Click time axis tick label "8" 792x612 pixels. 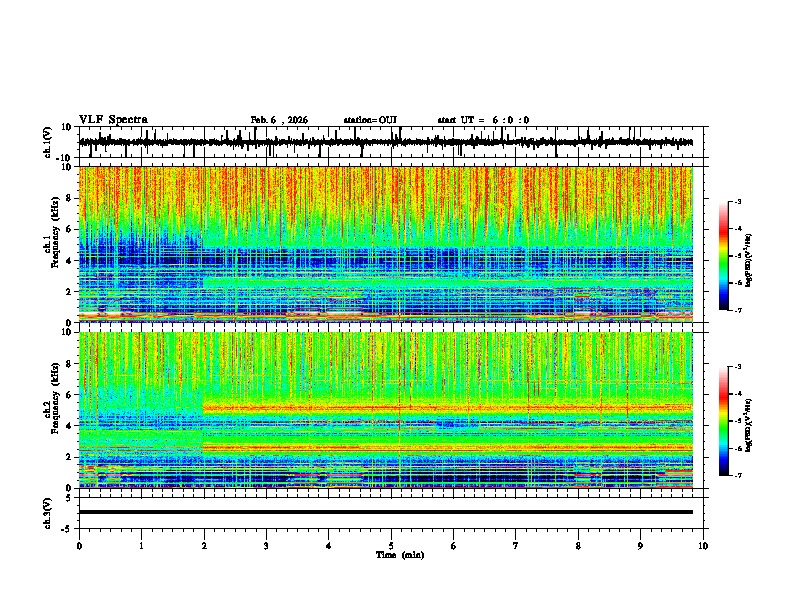click(x=578, y=546)
